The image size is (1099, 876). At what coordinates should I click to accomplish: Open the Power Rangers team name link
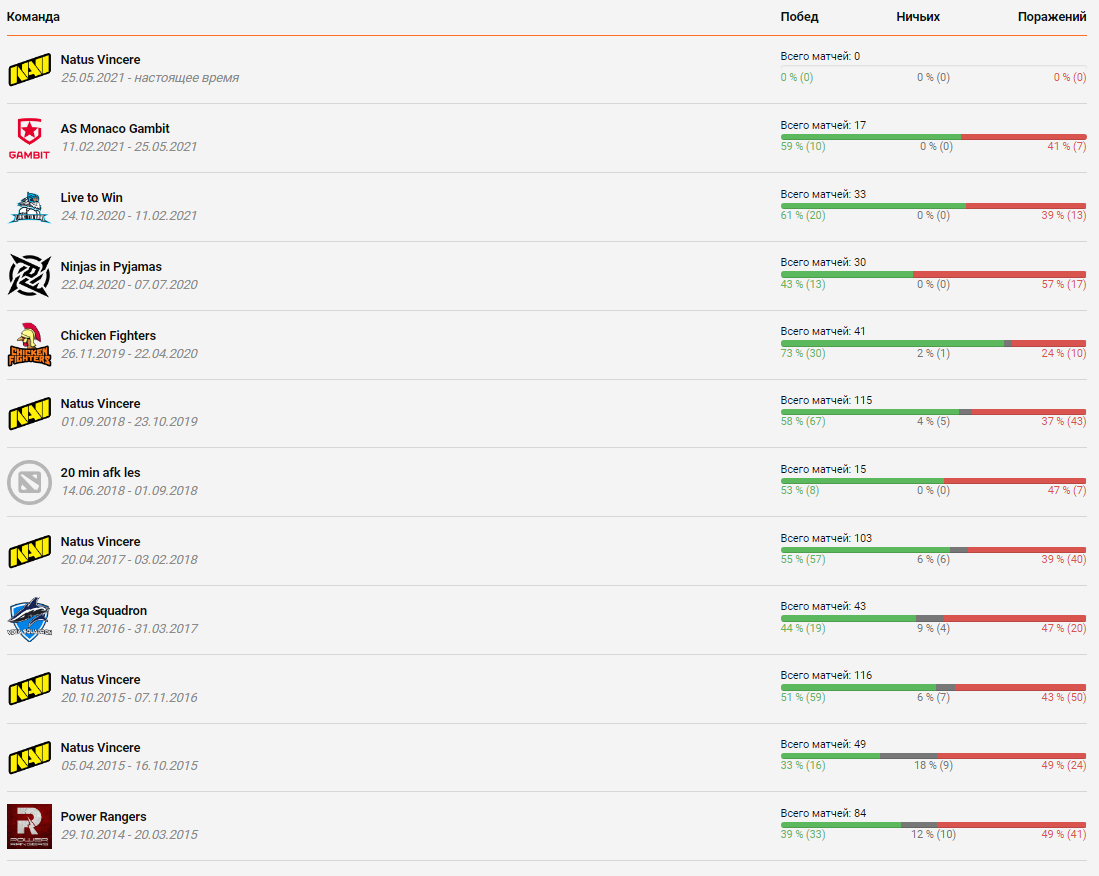[x=104, y=816]
